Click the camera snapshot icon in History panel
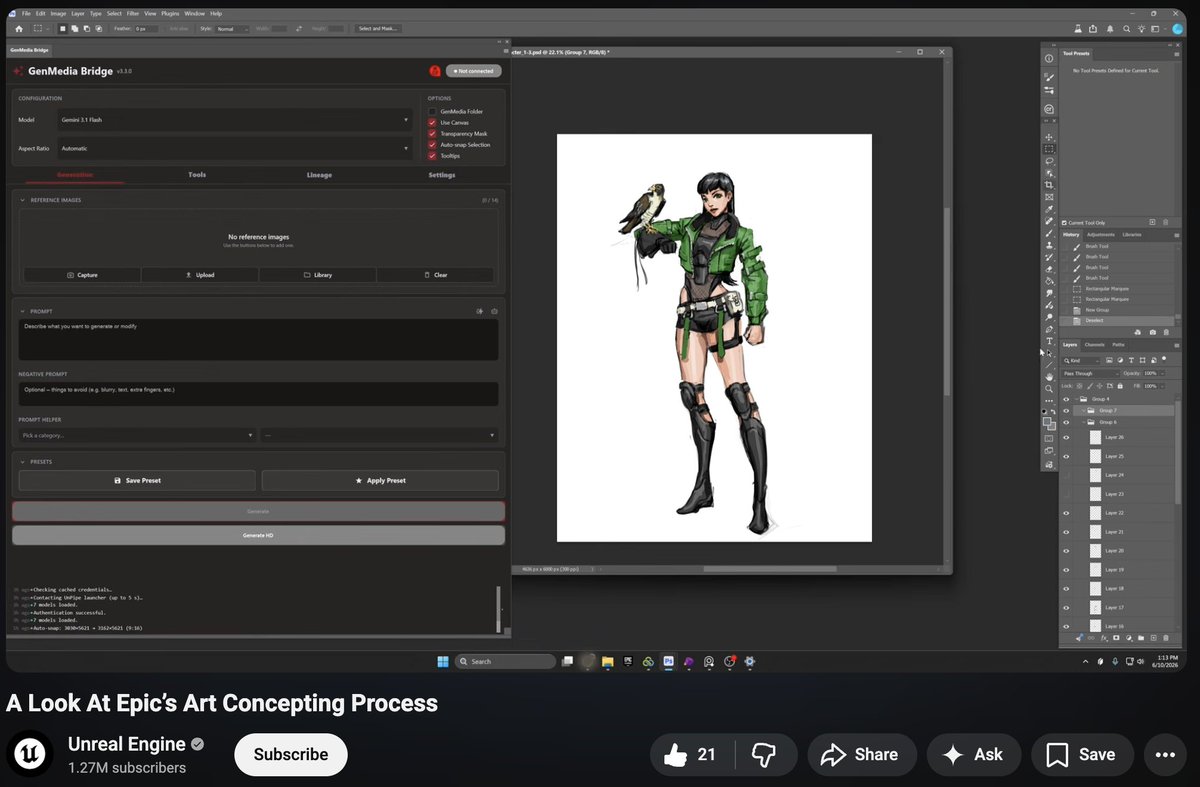The width and height of the screenshot is (1200, 787). tap(1152, 332)
